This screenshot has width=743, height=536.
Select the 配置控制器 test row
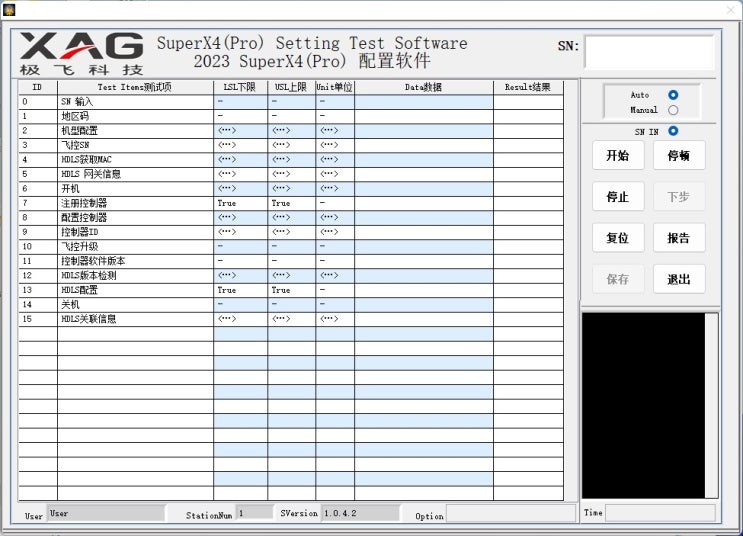291,218
